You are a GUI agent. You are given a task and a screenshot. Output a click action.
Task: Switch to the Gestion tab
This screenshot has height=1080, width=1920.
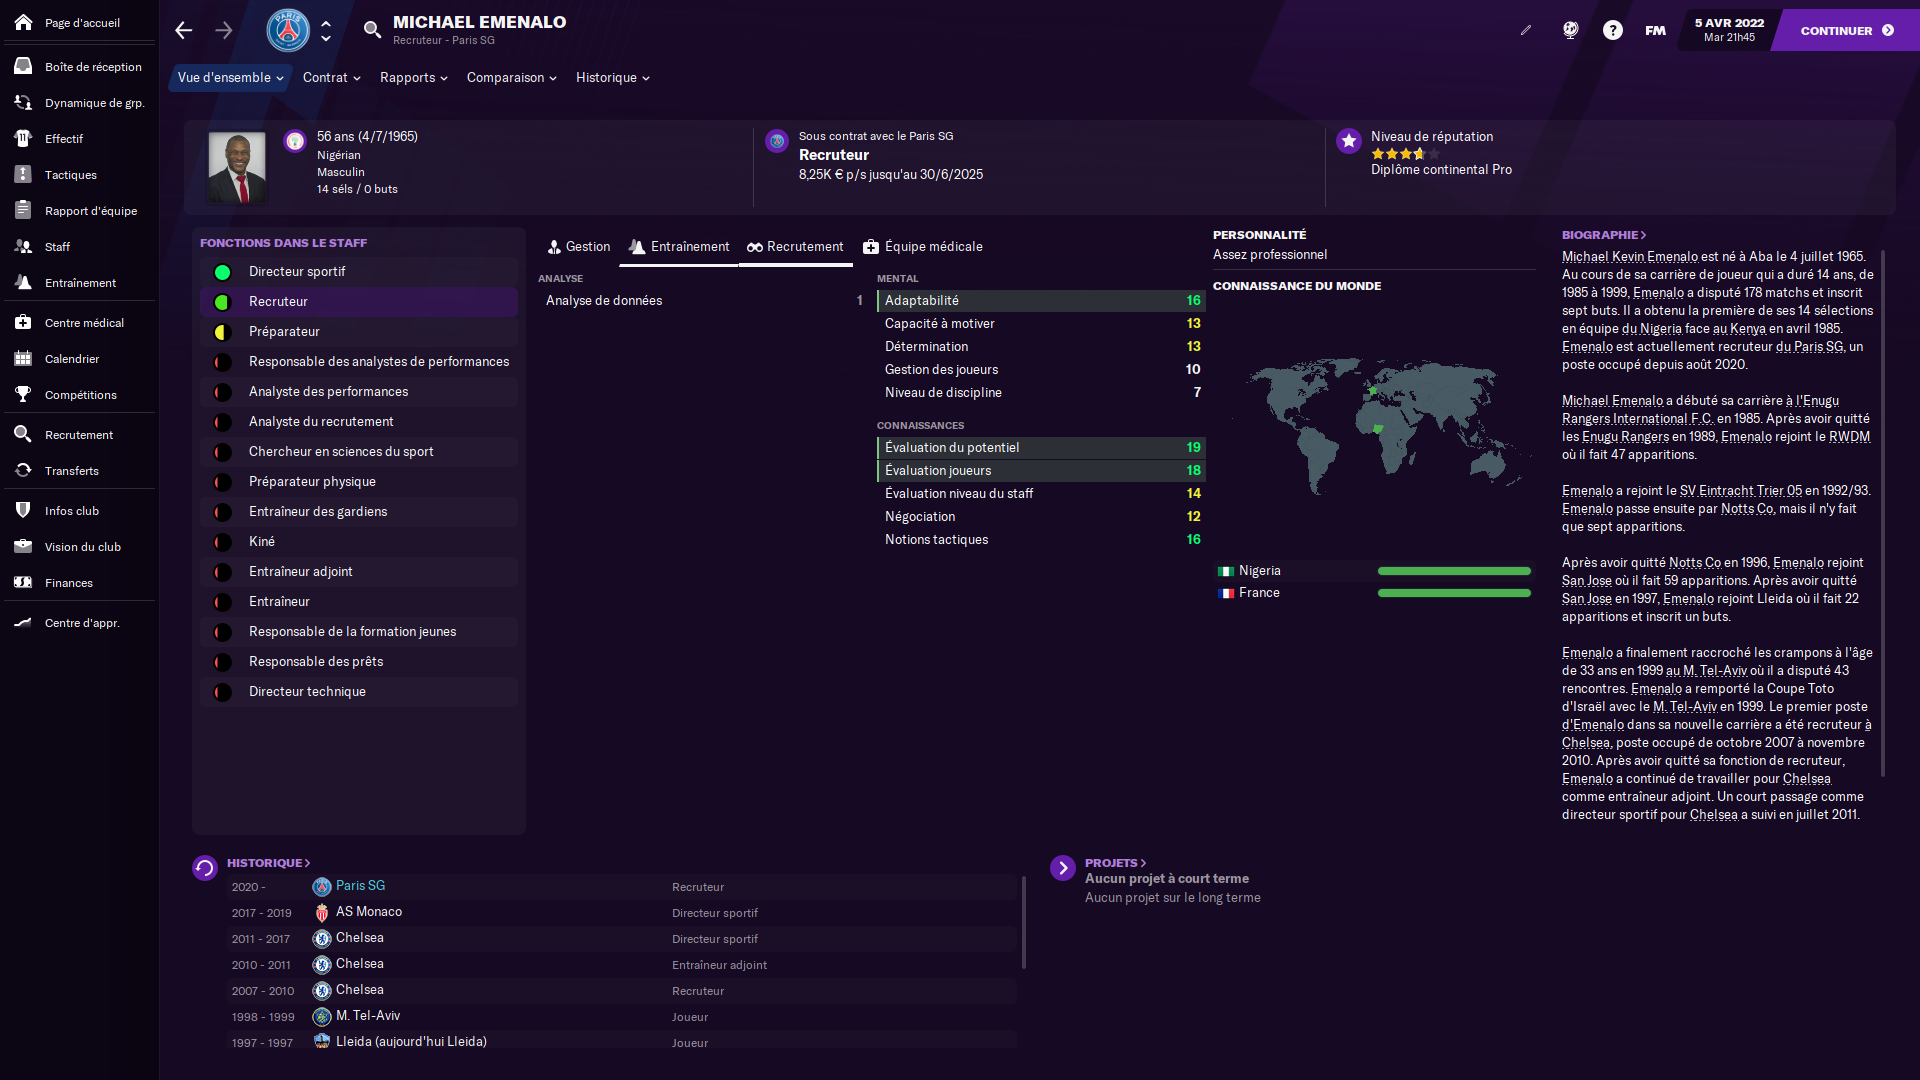(x=579, y=247)
